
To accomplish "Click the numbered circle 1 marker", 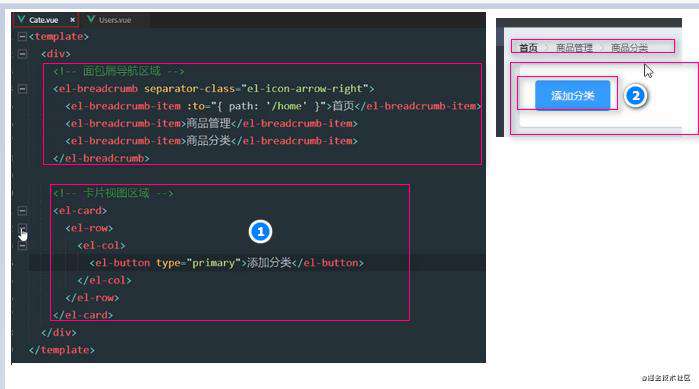I will tap(260, 232).
